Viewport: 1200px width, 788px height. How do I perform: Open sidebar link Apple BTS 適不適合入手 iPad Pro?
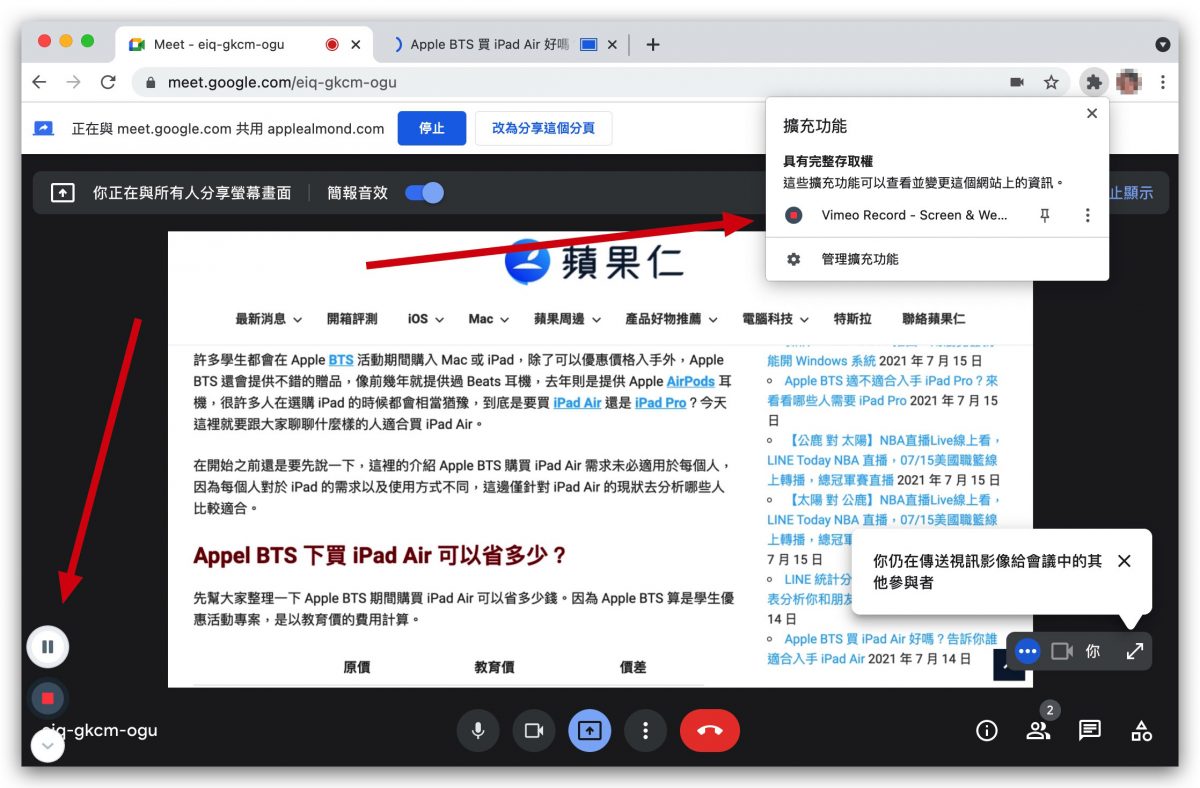(883, 390)
